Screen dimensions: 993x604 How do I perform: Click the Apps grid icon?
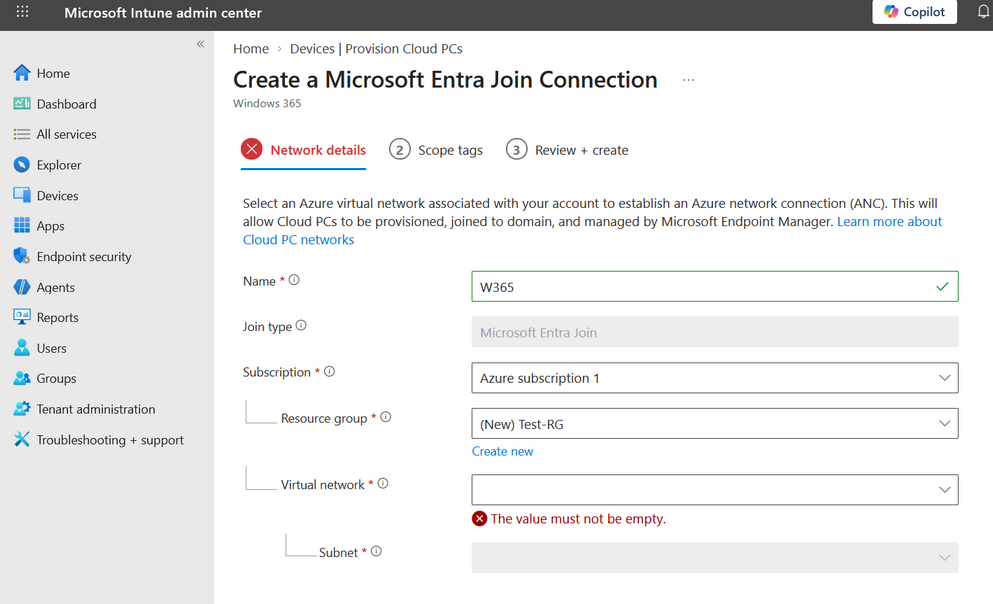coord(22,225)
